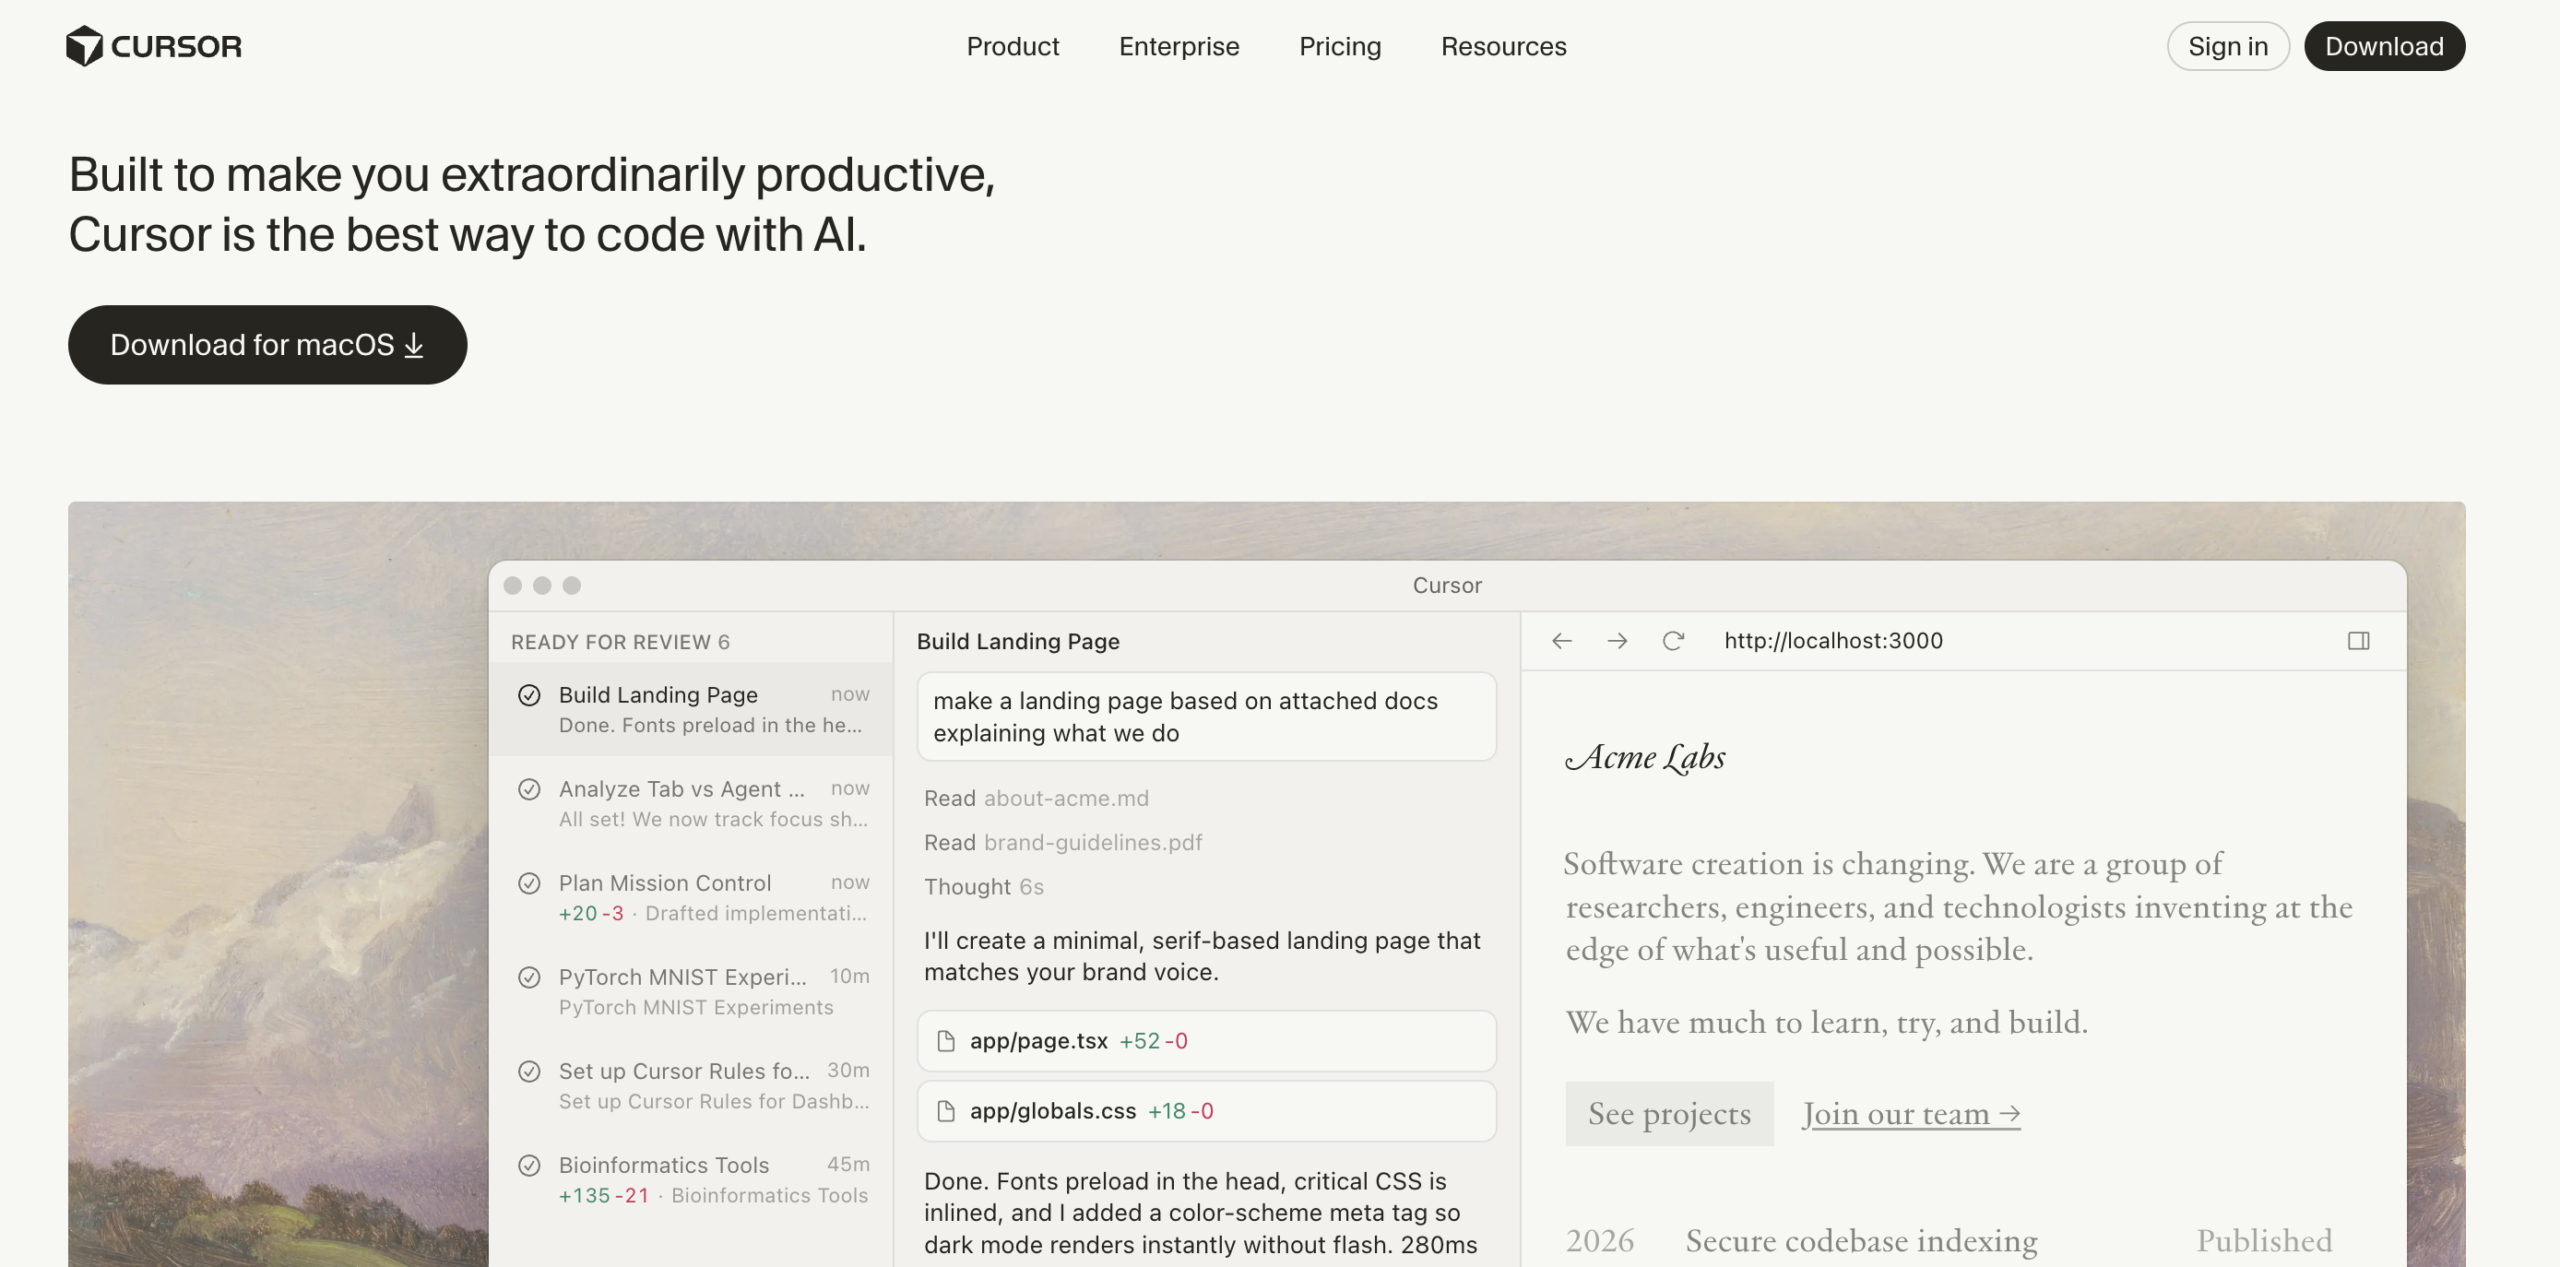This screenshot has height=1267, width=2560.
Task: Click the check circle next to PyTorch MNIST Experiments
Action: coord(529,977)
